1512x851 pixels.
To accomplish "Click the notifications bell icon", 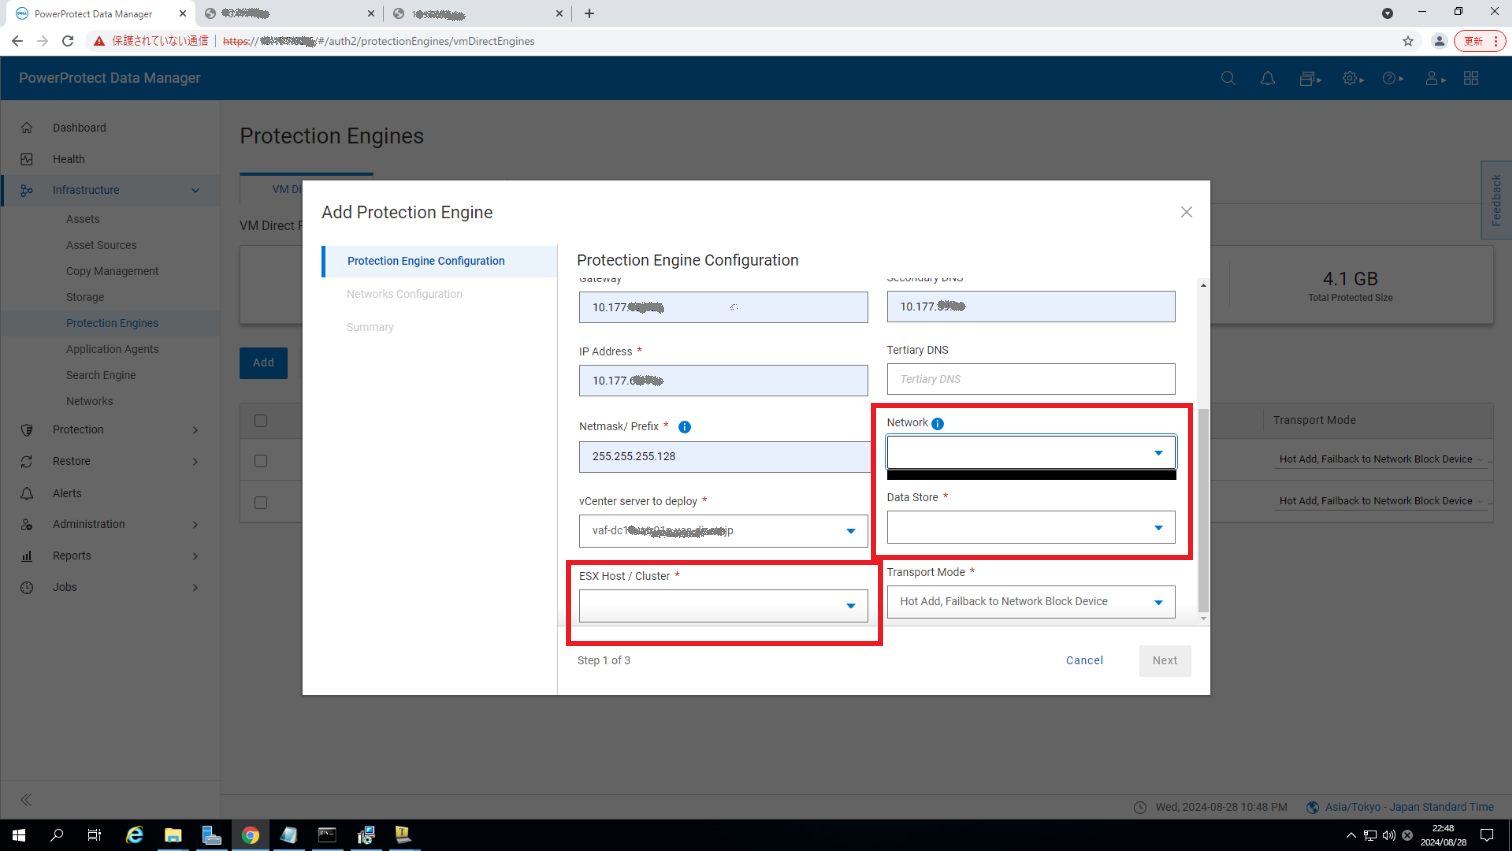I will [x=1267, y=78].
